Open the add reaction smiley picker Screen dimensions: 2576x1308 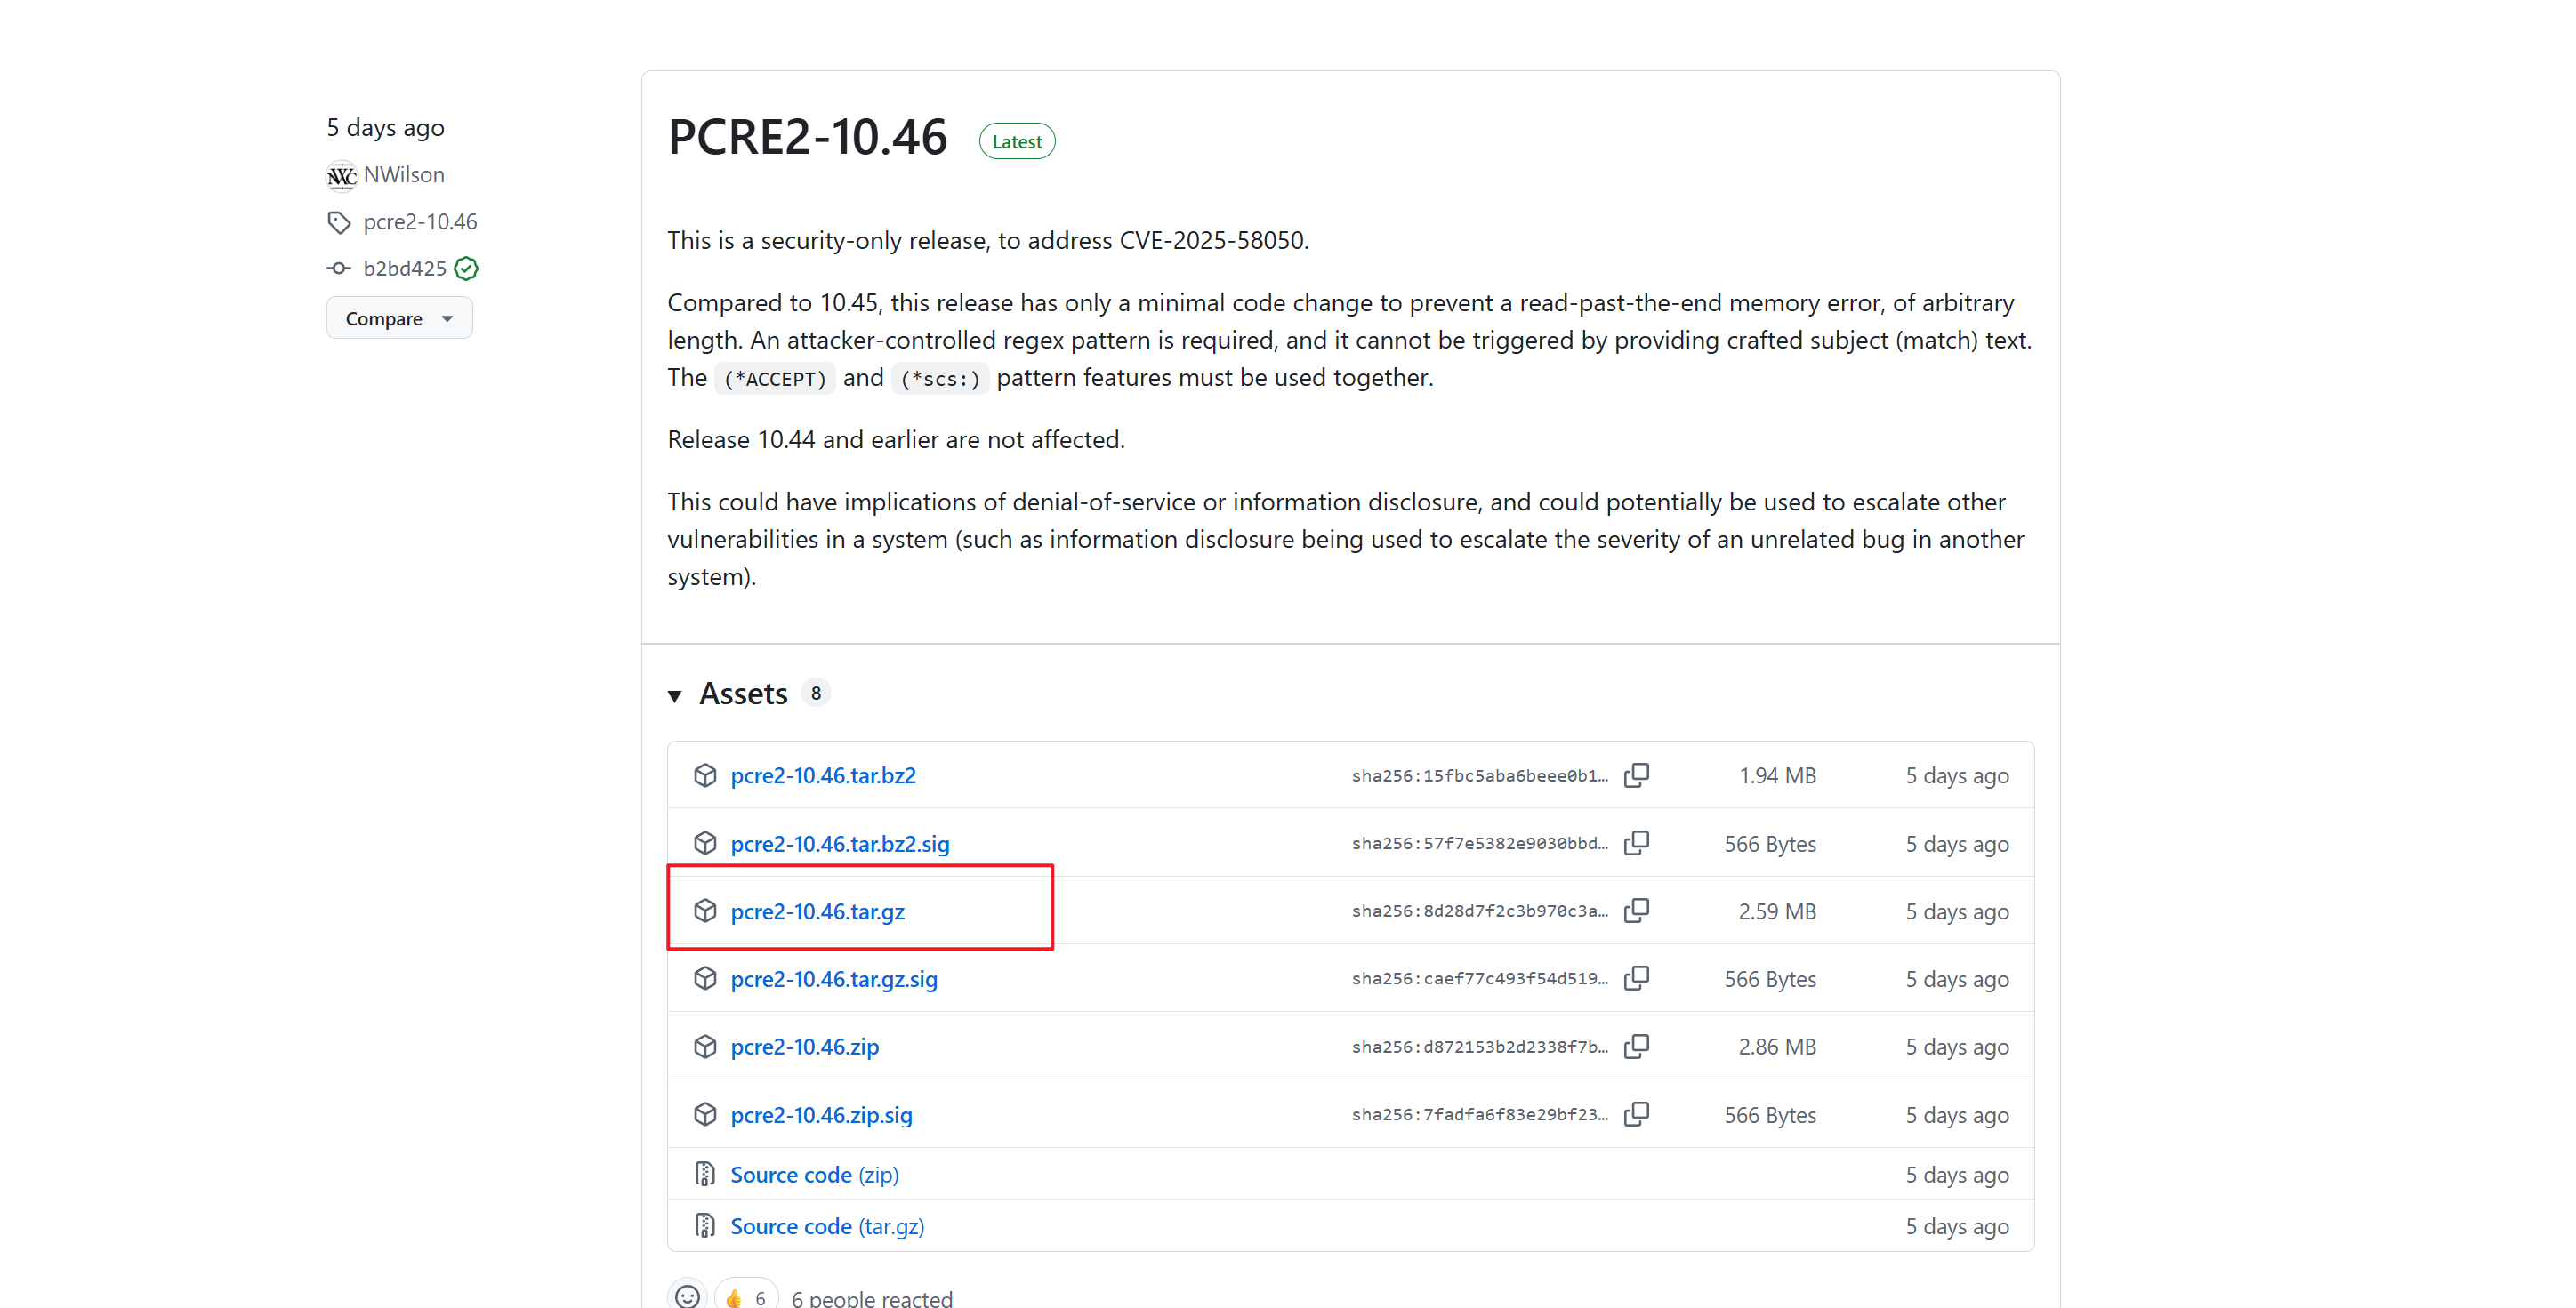[688, 1296]
